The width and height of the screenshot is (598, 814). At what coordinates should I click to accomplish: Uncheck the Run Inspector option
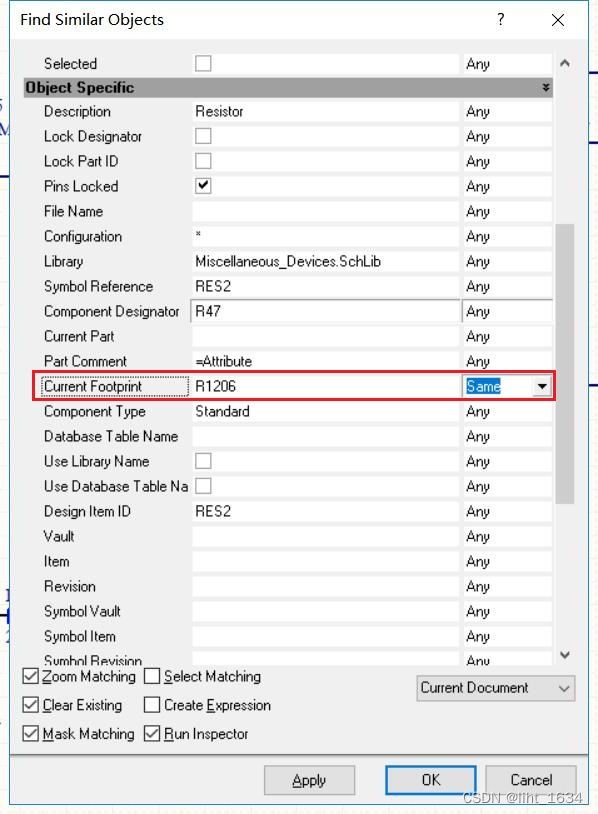click(x=152, y=734)
